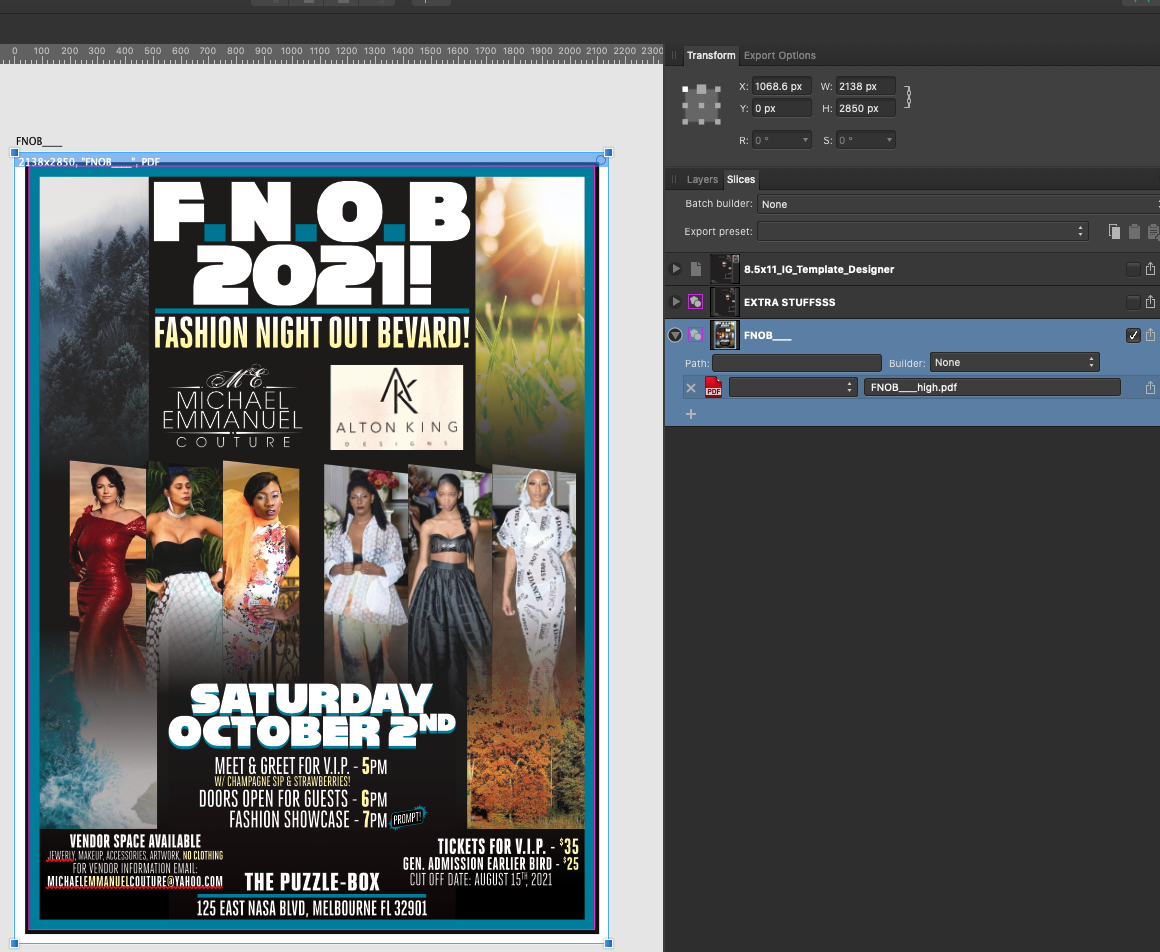The image size is (1160, 952).
Task: Click the slice type icon of EXTRA STUFFSSS
Action: [x=695, y=302]
